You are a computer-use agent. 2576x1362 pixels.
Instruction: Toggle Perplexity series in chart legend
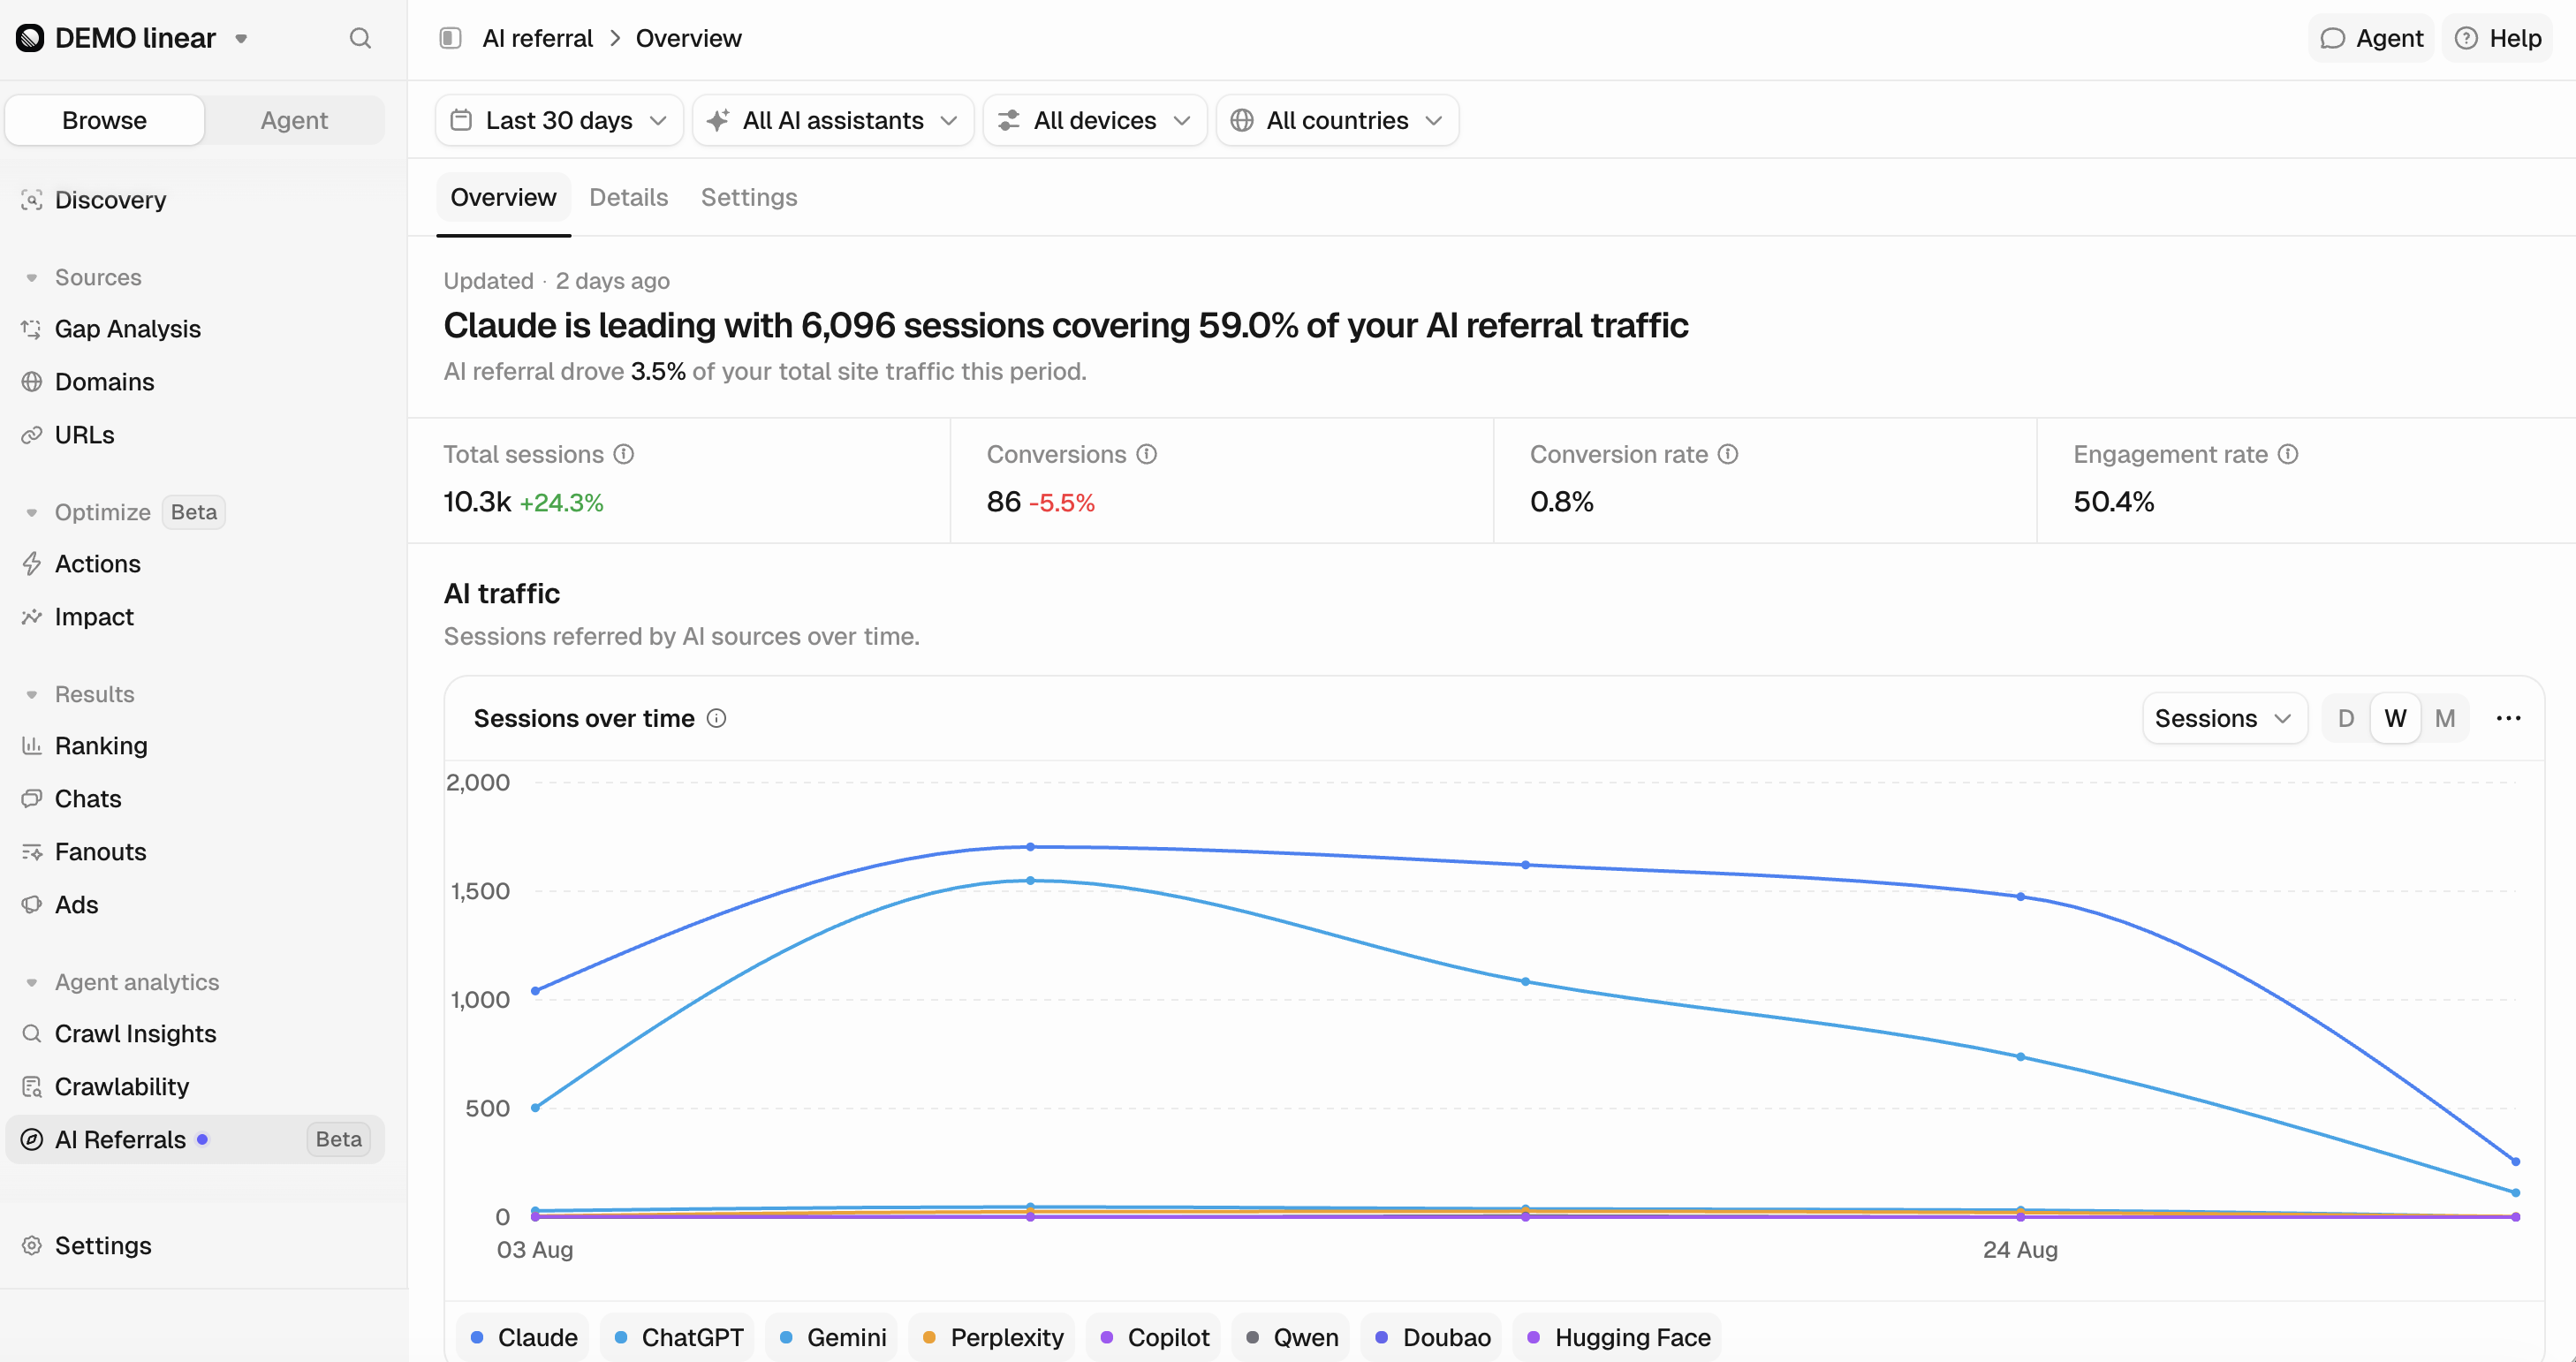[992, 1338]
